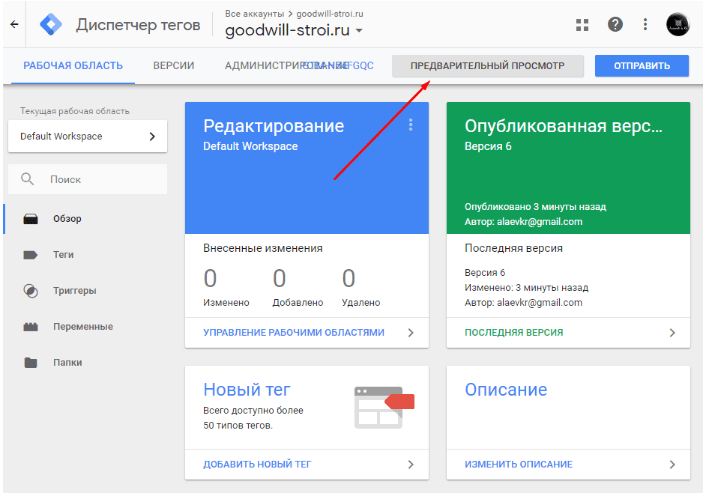705x495 pixels.
Task: Select Обзор in the sidebar
Action: pyautogui.click(x=67, y=219)
